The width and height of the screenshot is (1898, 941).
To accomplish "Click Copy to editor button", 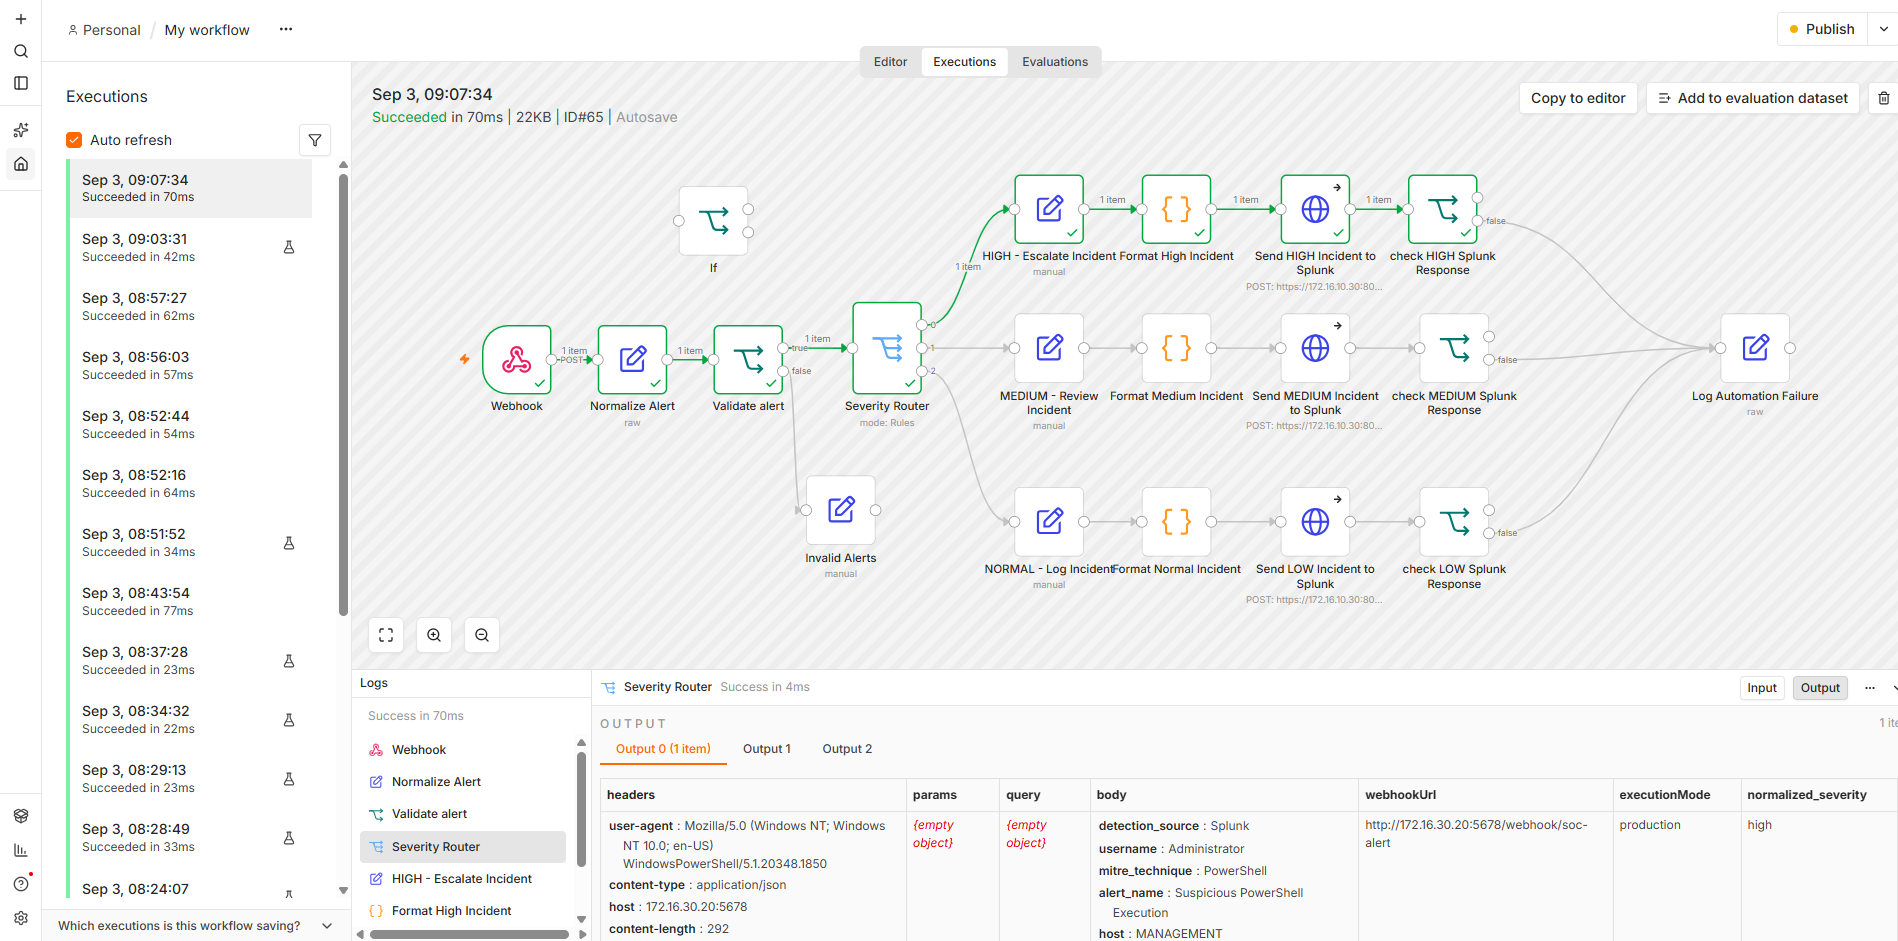I will (x=1578, y=98).
